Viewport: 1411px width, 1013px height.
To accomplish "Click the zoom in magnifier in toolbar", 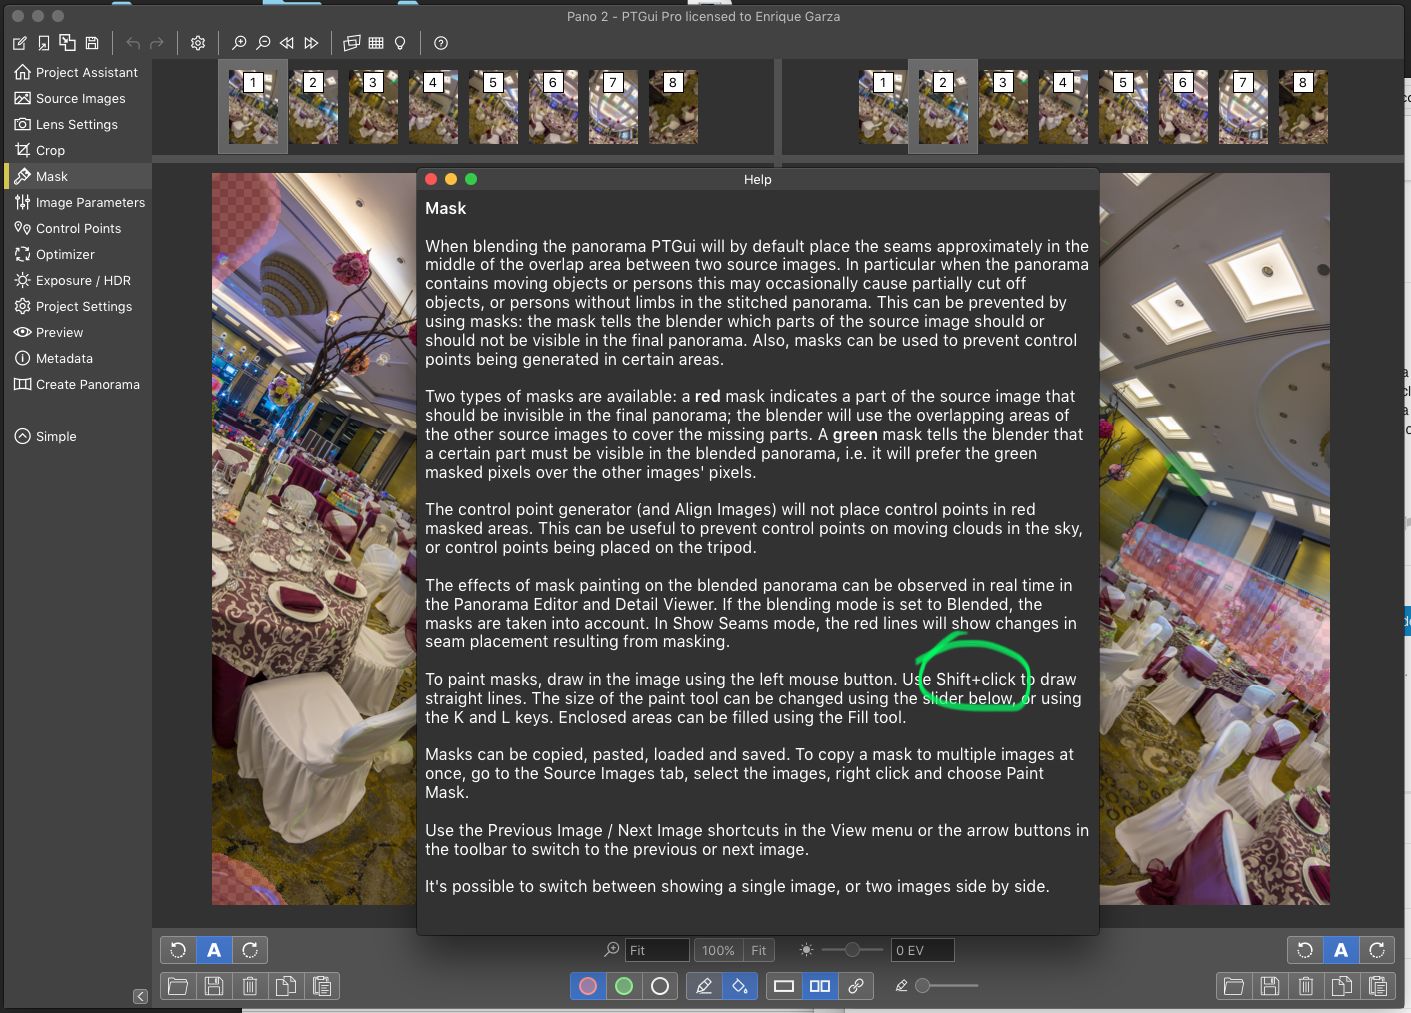I will coord(239,43).
